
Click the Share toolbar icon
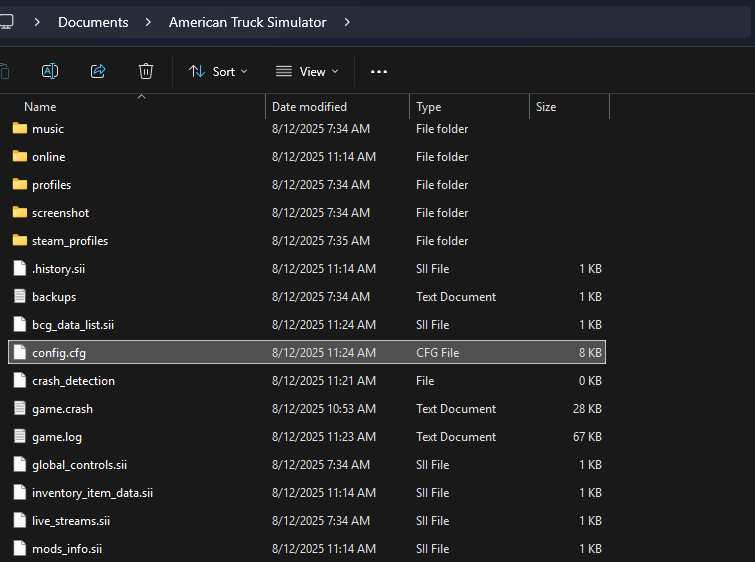98,72
